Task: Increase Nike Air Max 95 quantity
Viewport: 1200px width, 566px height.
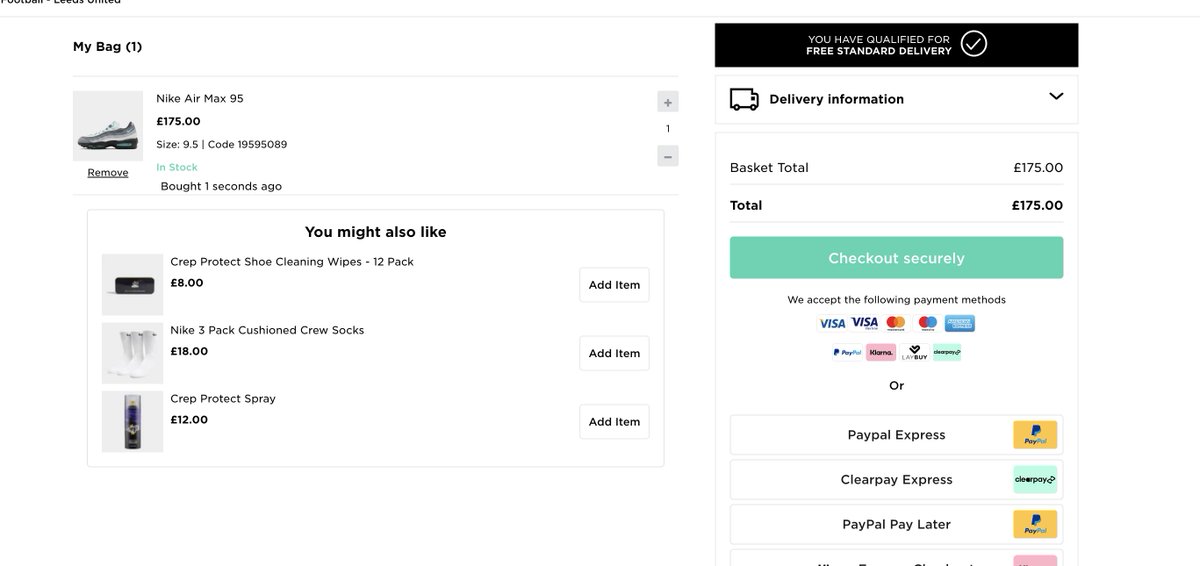Action: tap(668, 101)
